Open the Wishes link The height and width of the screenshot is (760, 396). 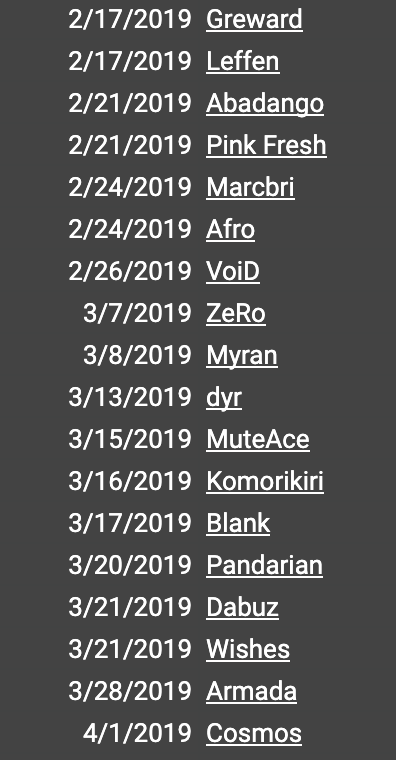[x=248, y=649]
